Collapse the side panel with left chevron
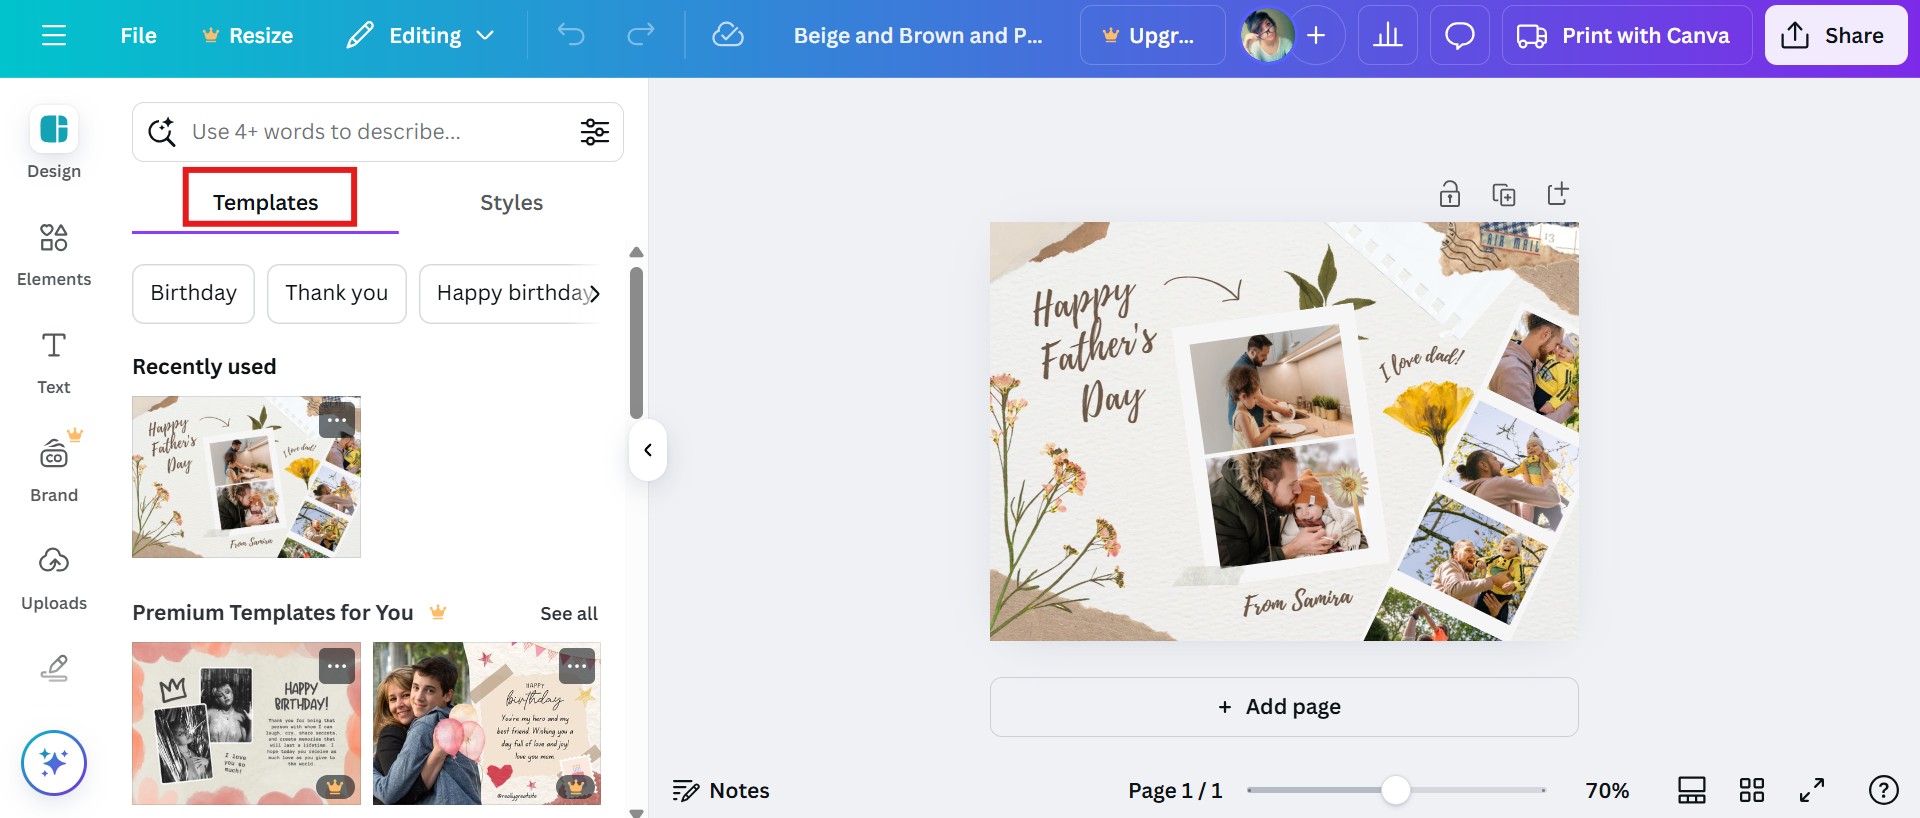1920x818 pixels. 648,450
